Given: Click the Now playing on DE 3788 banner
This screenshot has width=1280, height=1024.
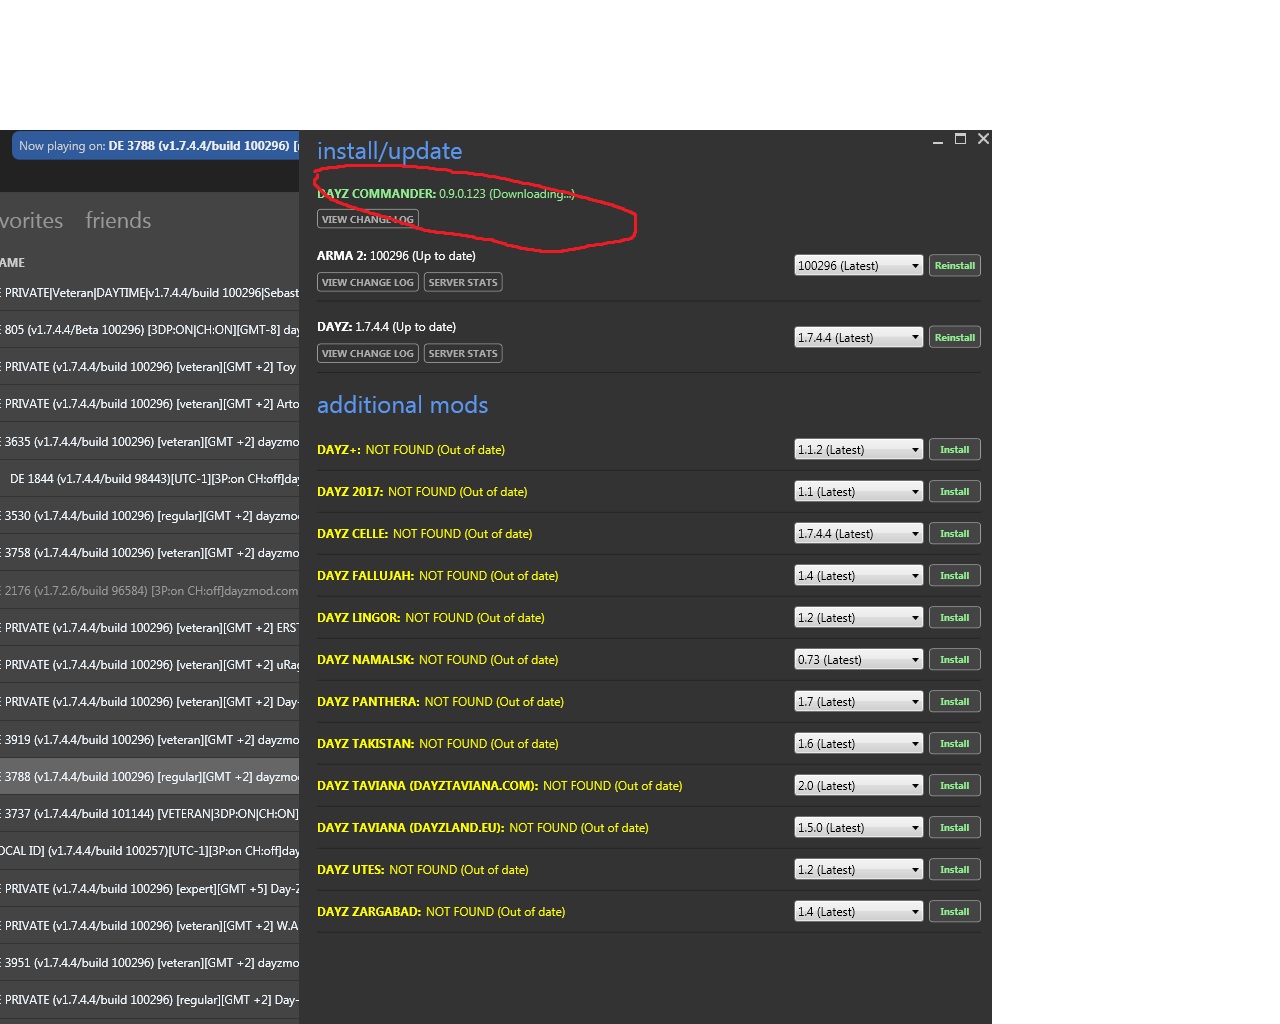Looking at the screenshot, I should point(155,146).
